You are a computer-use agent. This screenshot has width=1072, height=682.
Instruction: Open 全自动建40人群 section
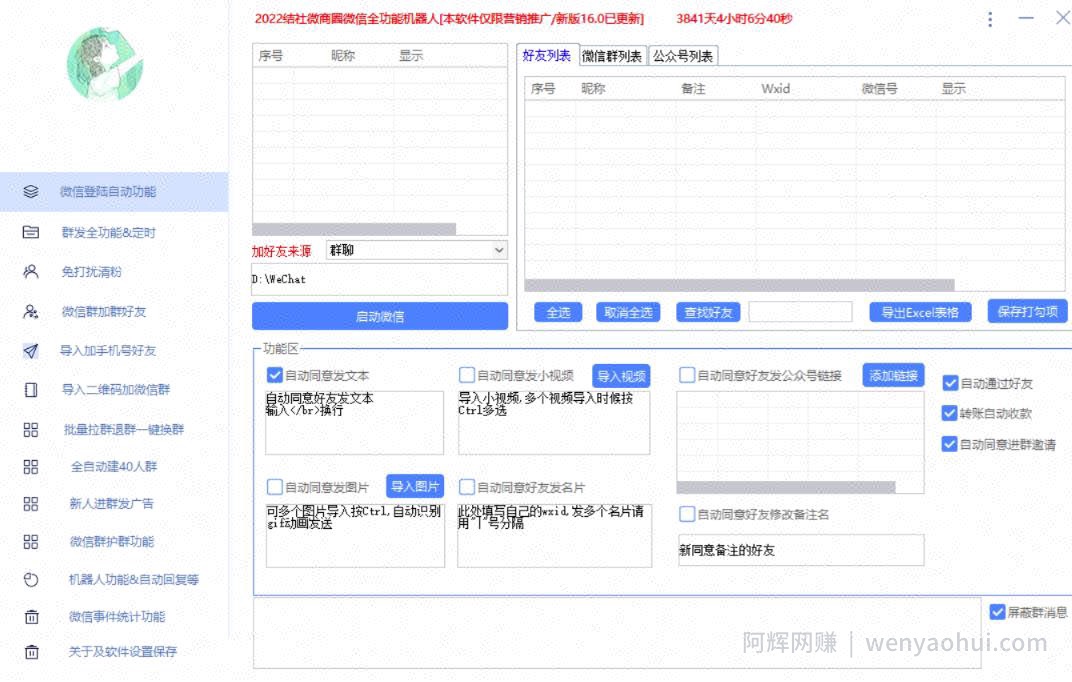coord(114,467)
